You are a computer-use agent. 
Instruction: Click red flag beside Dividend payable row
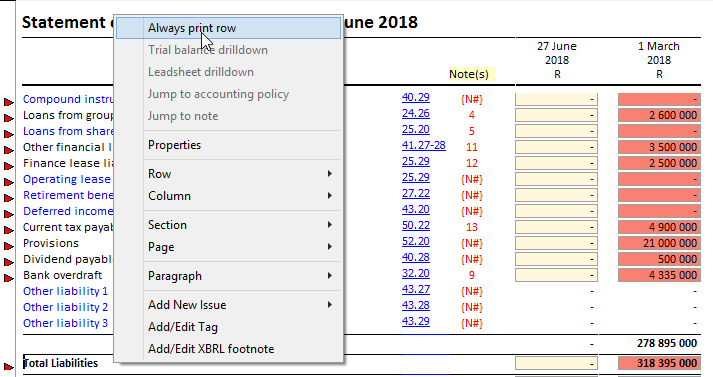click(9, 262)
